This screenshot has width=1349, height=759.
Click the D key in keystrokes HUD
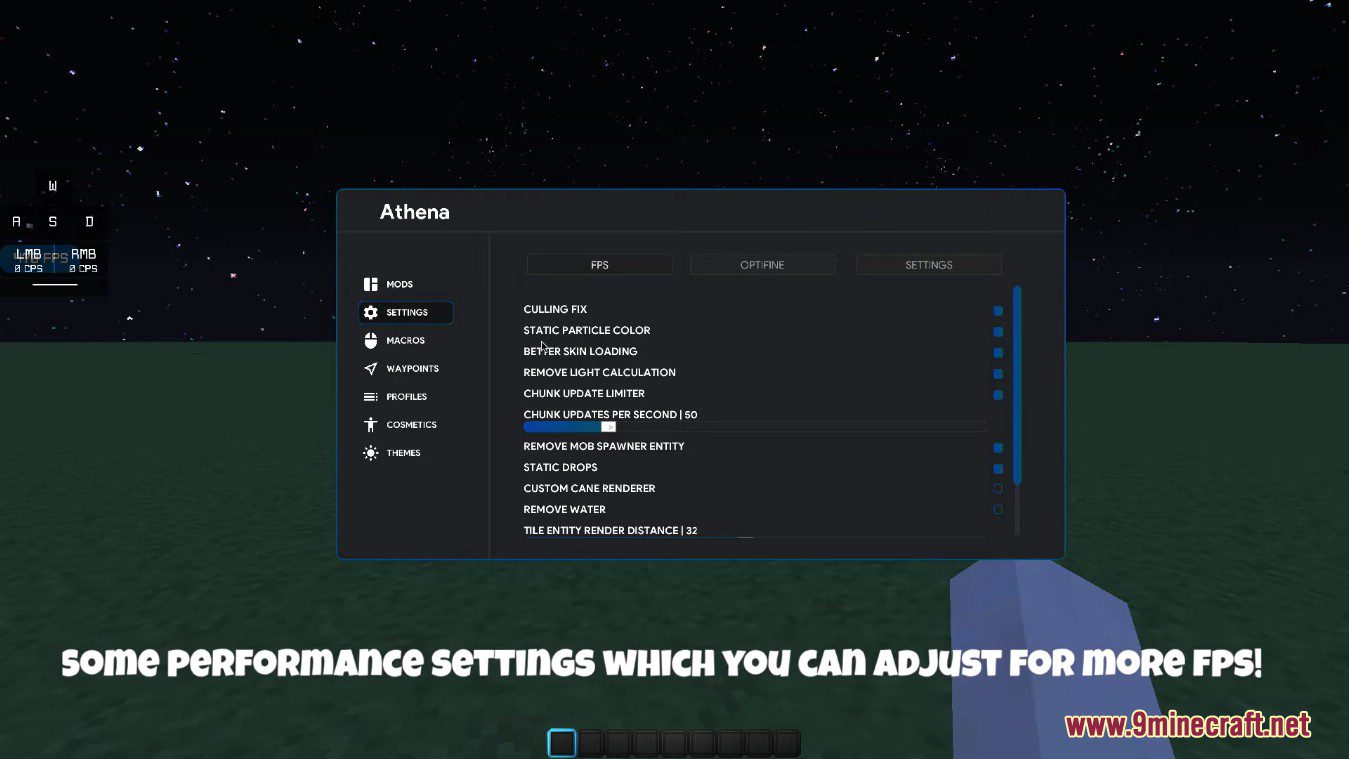[x=89, y=222]
